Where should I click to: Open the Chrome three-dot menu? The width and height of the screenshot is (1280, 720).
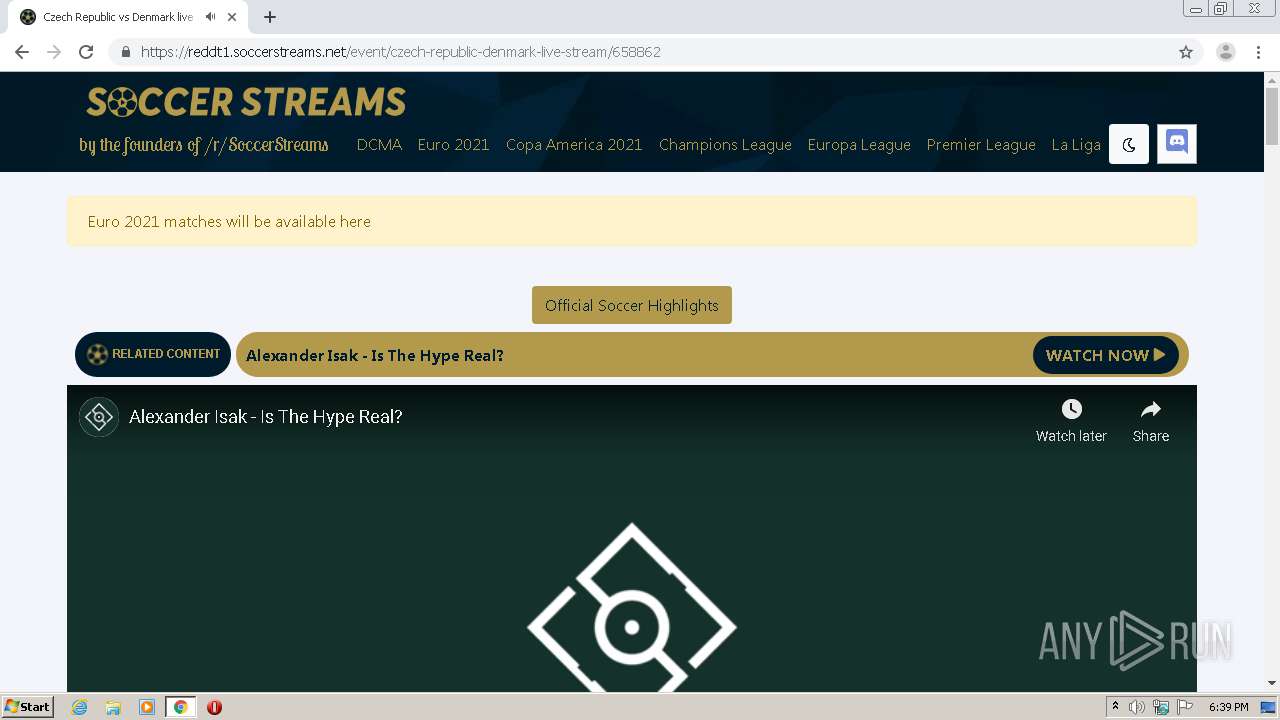pyautogui.click(x=1258, y=52)
